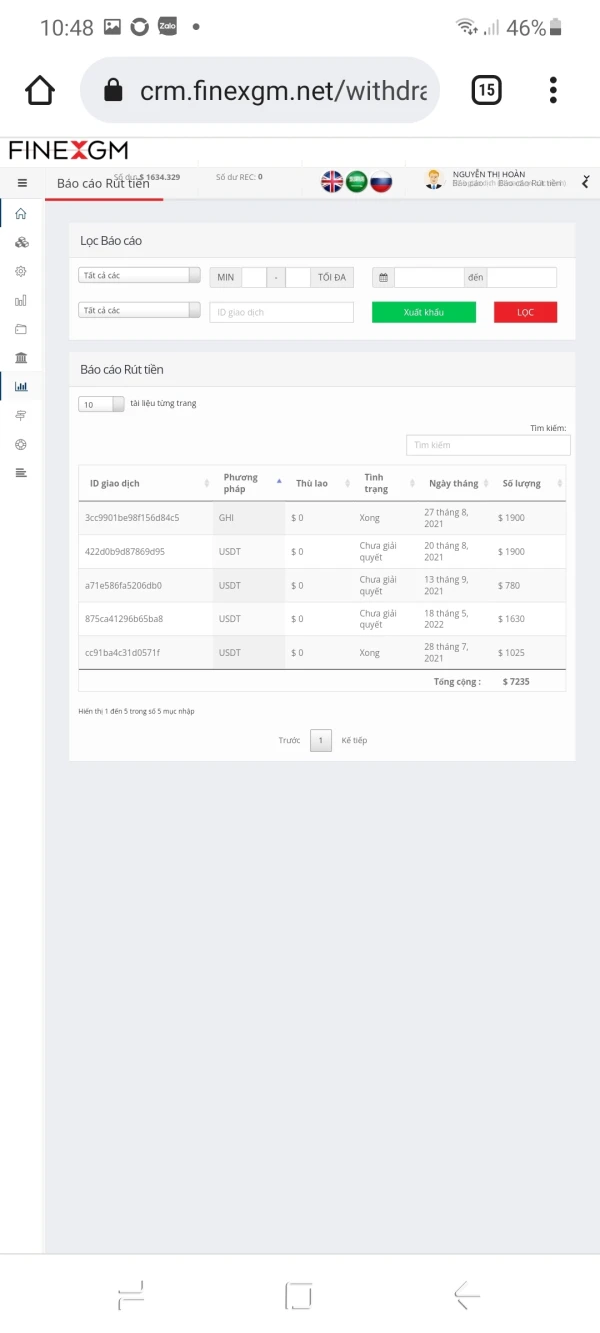The image size is (600, 1333).
Task: Select the active reports chart sidebar icon
Action: (x=21, y=386)
